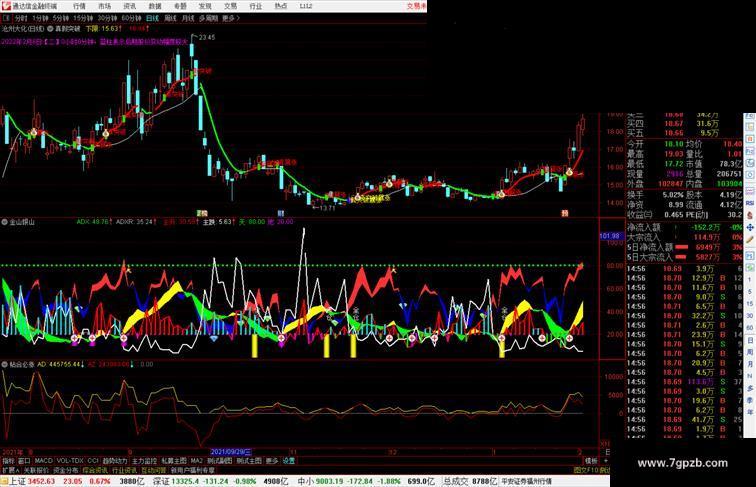The width and height of the screenshot is (756, 487).
Task: Open the 行业 menu
Action: pos(256,6)
